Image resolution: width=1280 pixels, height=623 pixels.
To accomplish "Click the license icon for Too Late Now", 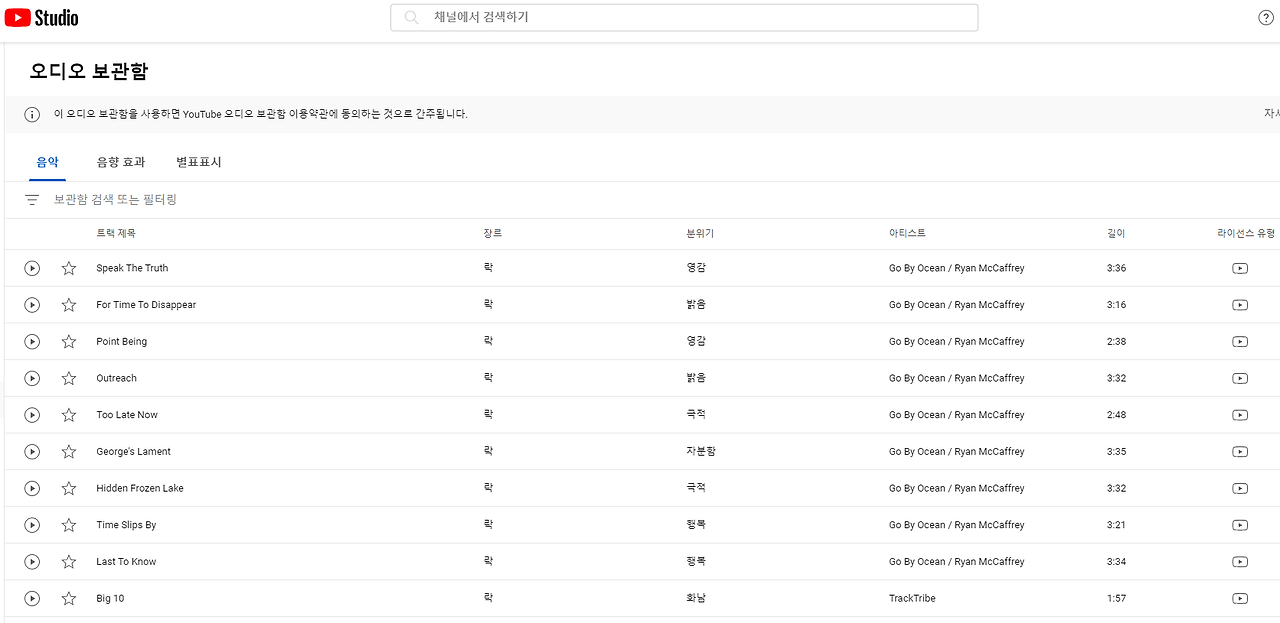I will (x=1240, y=415).
